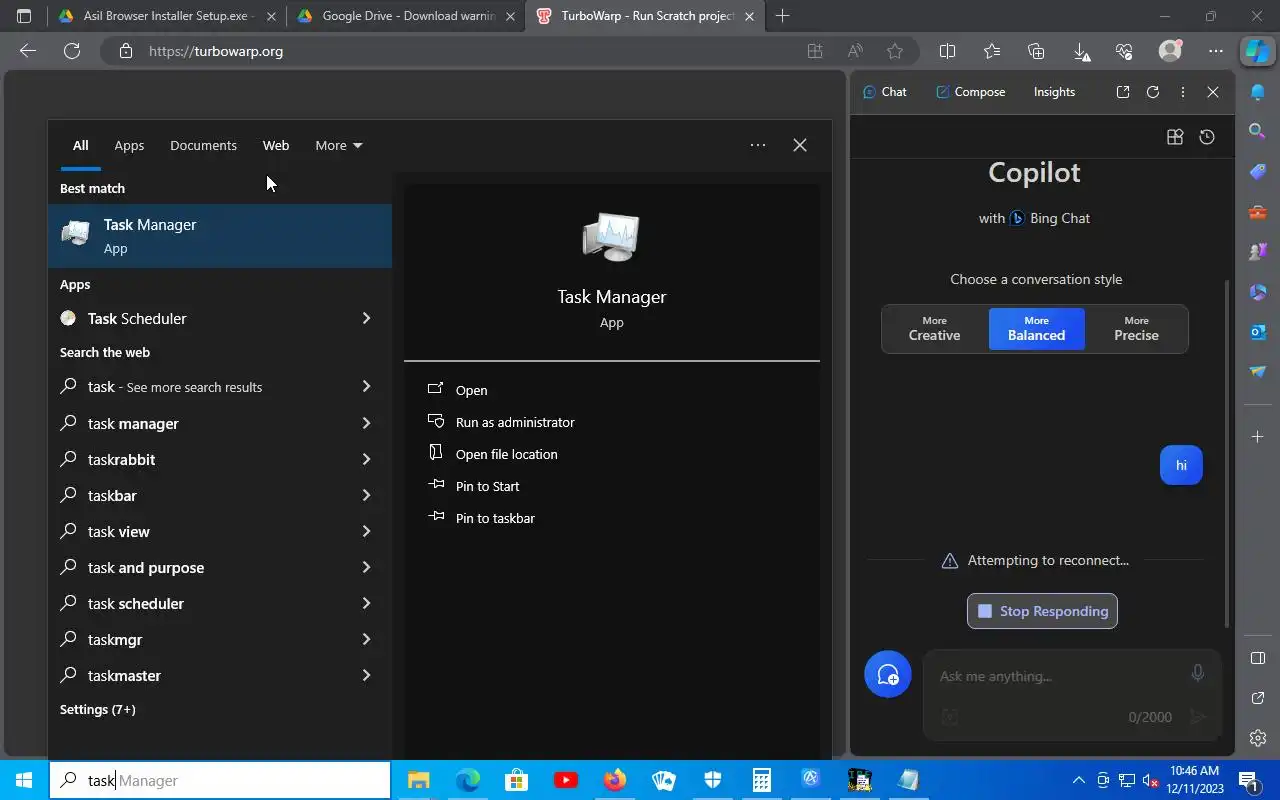Switch to the Documents search tab
Viewport: 1280px width, 800px height.
(x=203, y=145)
